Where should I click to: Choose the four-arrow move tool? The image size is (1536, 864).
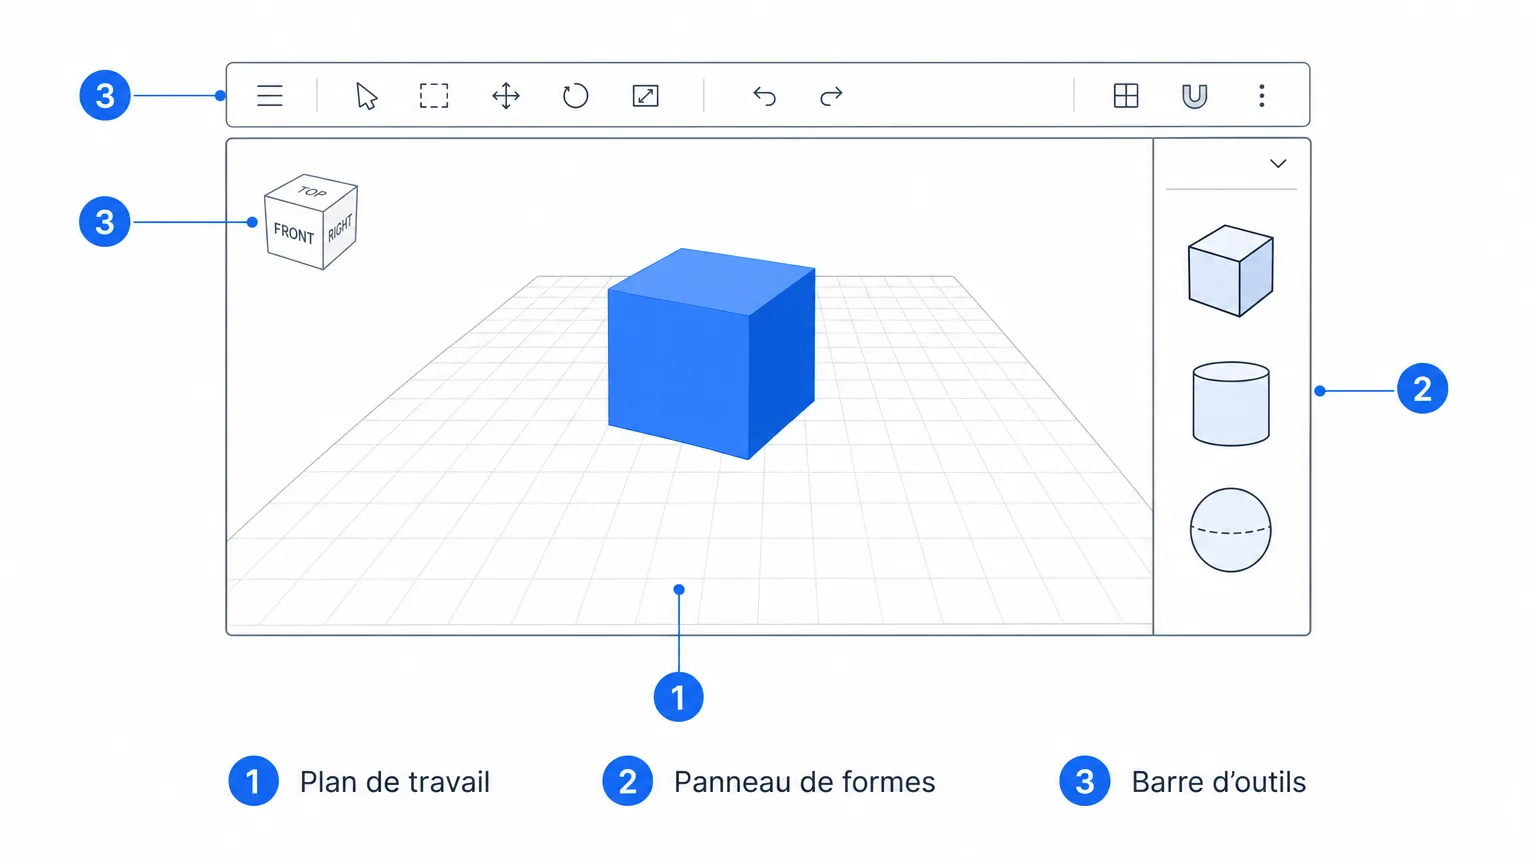pyautogui.click(x=506, y=96)
